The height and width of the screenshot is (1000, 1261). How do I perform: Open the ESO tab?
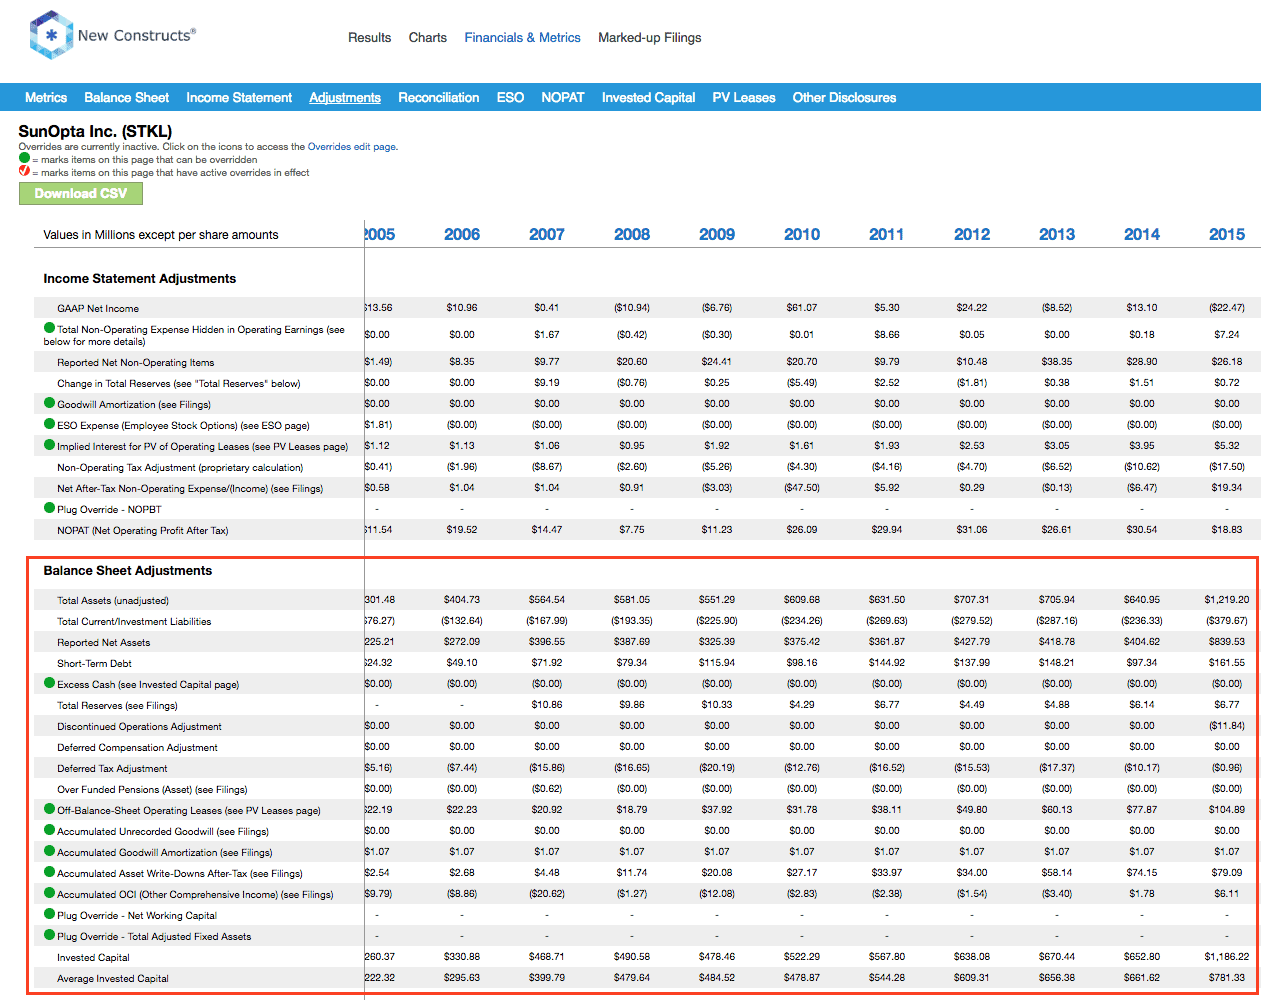(x=510, y=97)
